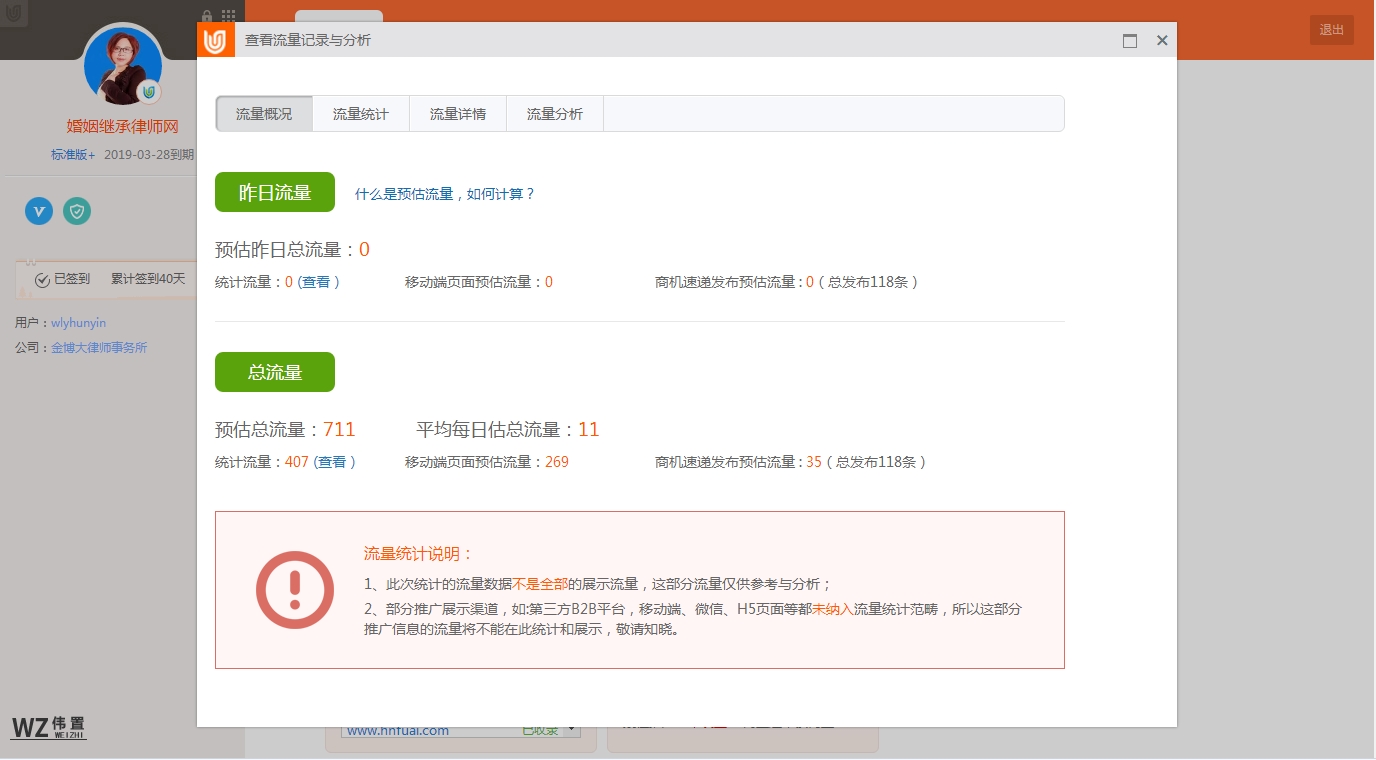This screenshot has height=760, width=1376.
Task: Click the 退出 logout button
Action: [x=1331, y=30]
